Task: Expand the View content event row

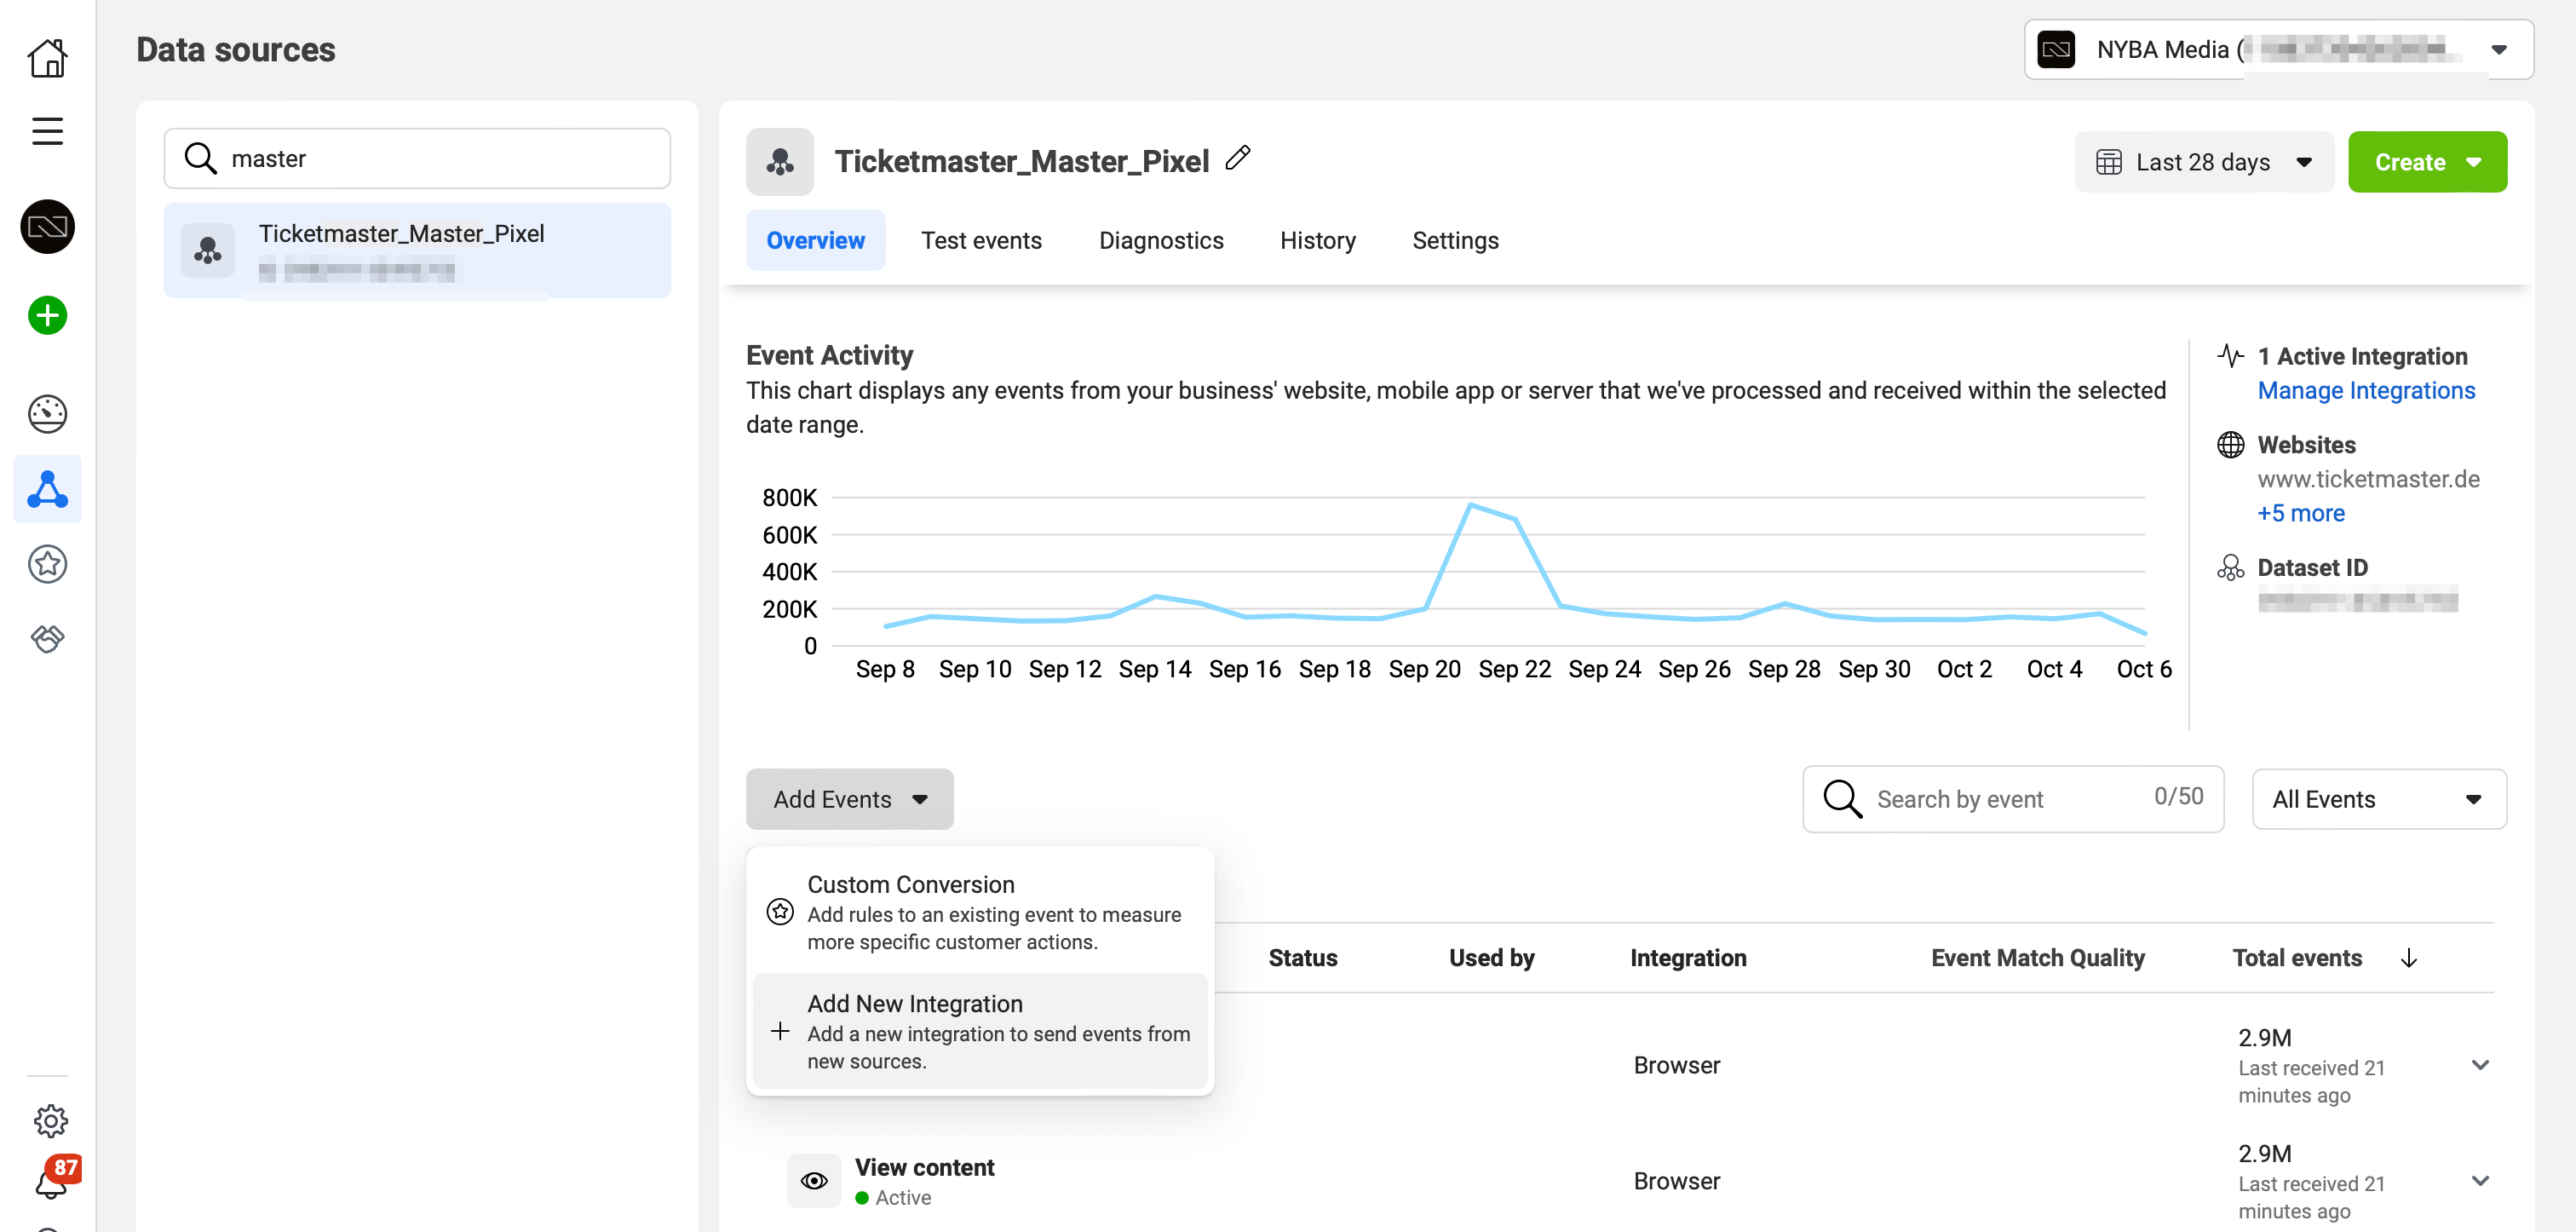Action: point(2479,1181)
